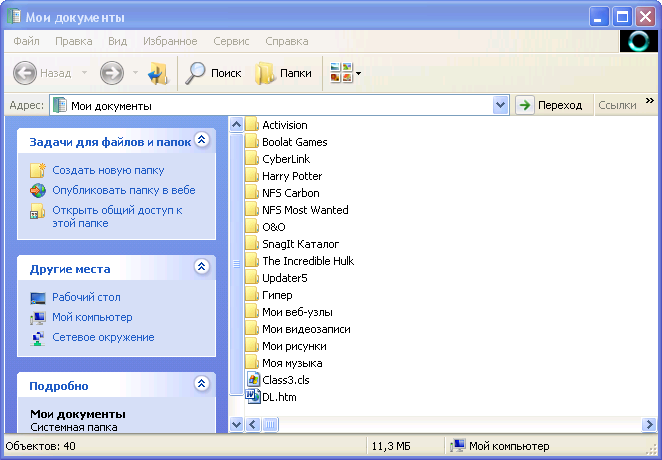Go to Сетевое окружение link
The image size is (662, 460).
coord(103,338)
